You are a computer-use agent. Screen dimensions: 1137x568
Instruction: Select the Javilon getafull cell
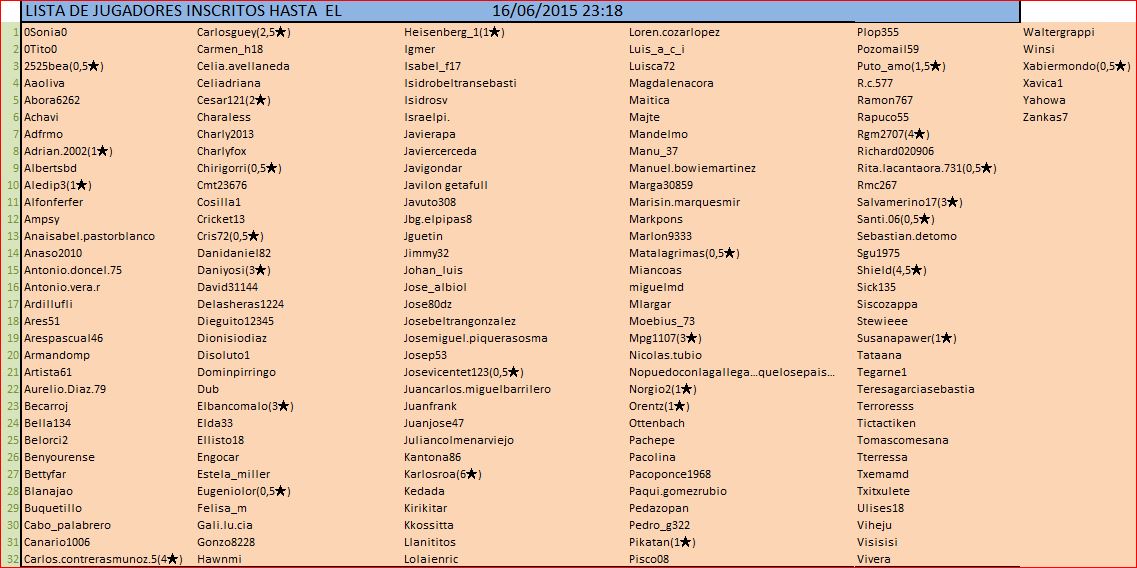coord(445,185)
